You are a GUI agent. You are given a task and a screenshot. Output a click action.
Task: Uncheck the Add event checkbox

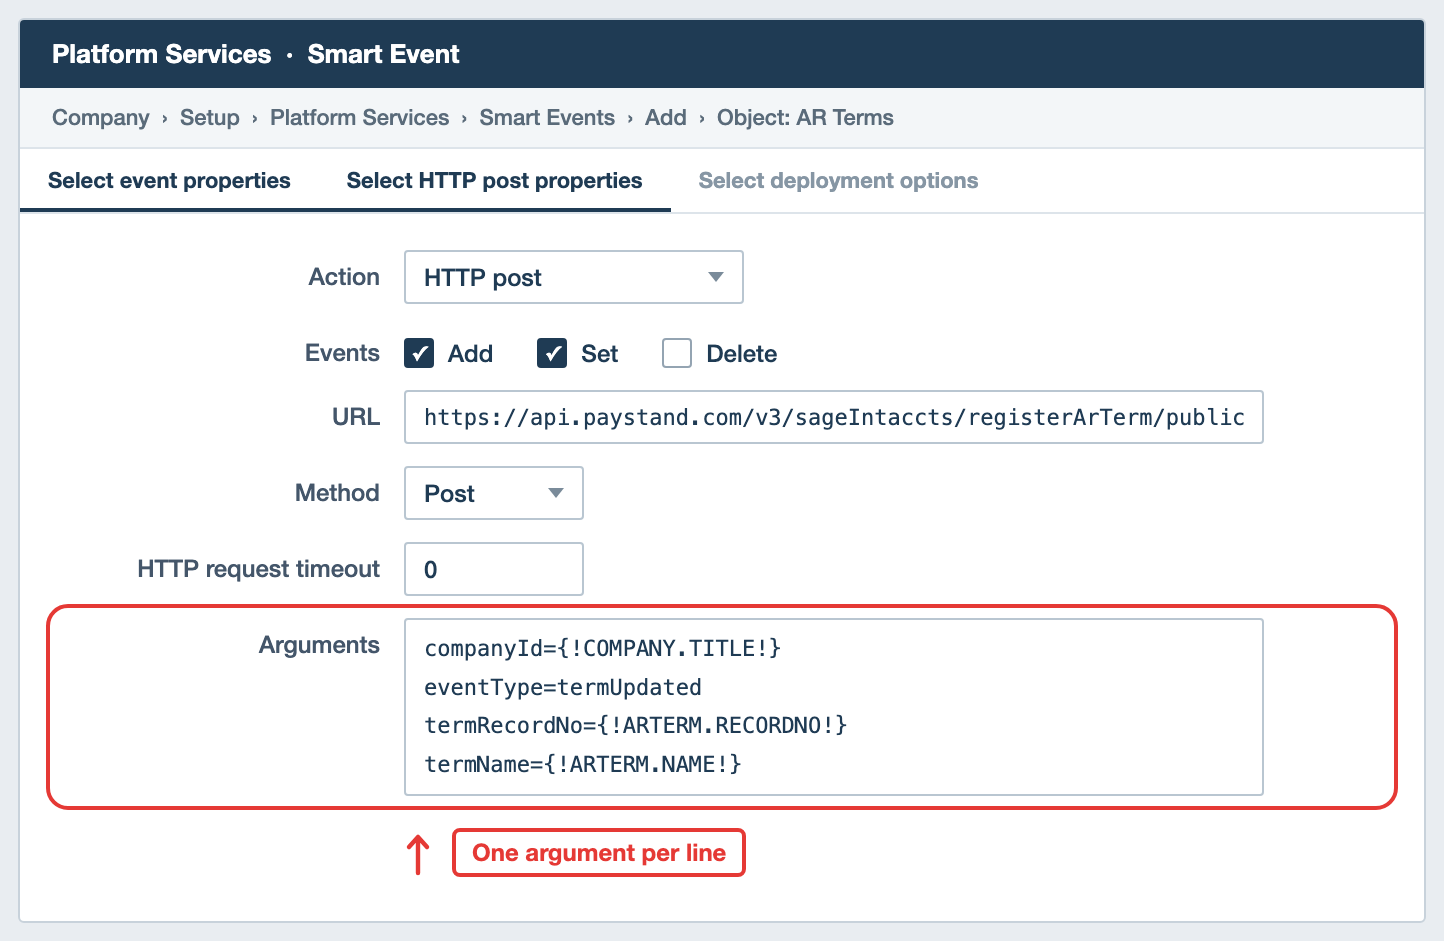tap(419, 353)
